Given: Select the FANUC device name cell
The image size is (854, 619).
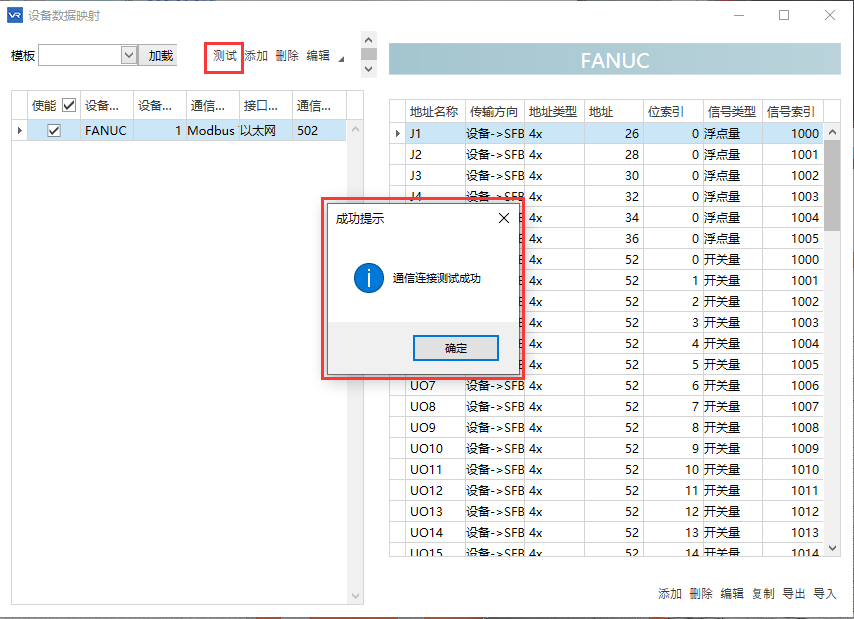Looking at the screenshot, I should (106, 131).
